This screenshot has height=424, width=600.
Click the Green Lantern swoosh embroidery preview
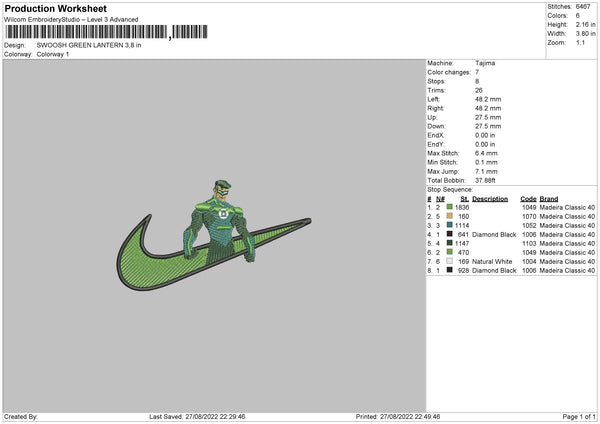click(214, 235)
